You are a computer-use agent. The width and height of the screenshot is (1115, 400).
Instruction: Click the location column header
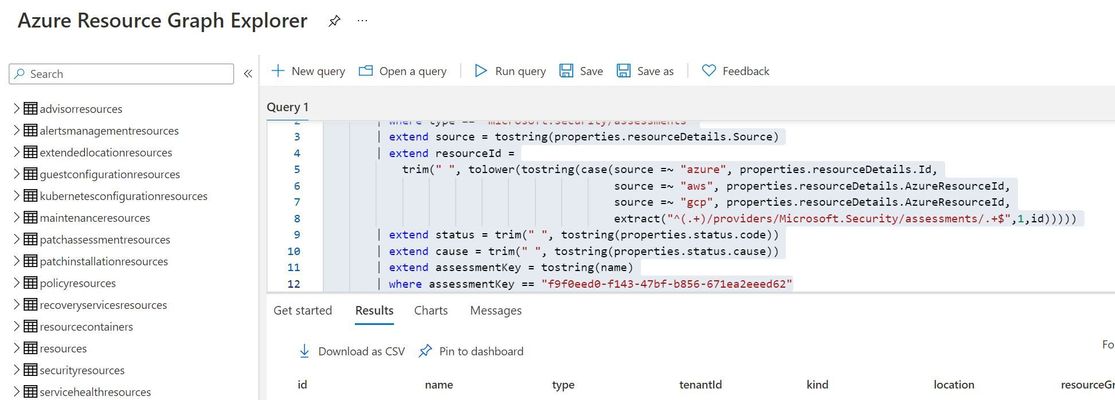[x=954, y=385]
